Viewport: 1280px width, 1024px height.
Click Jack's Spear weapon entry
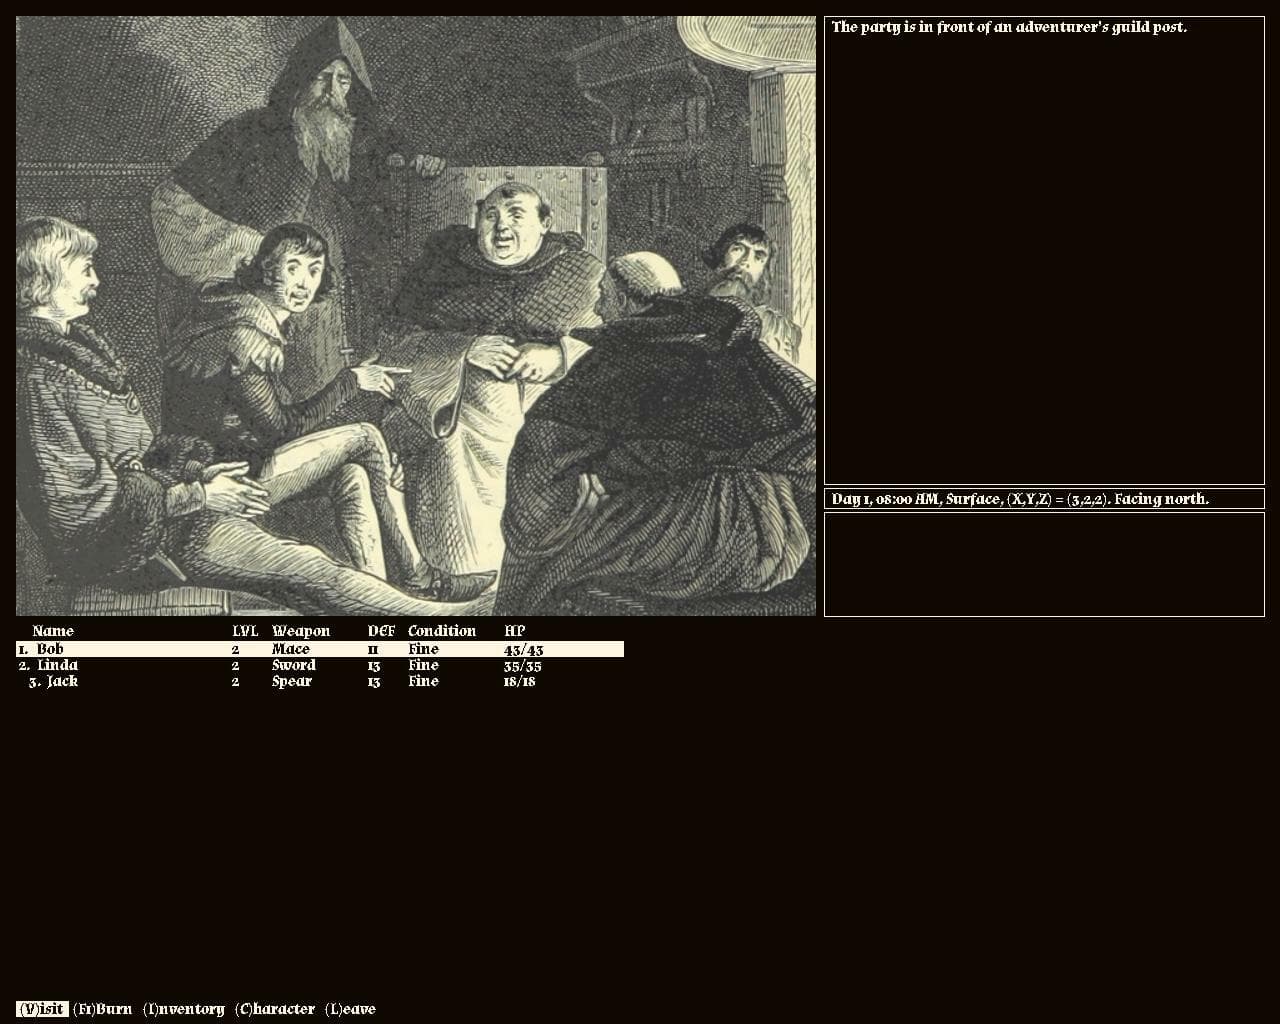[292, 681]
